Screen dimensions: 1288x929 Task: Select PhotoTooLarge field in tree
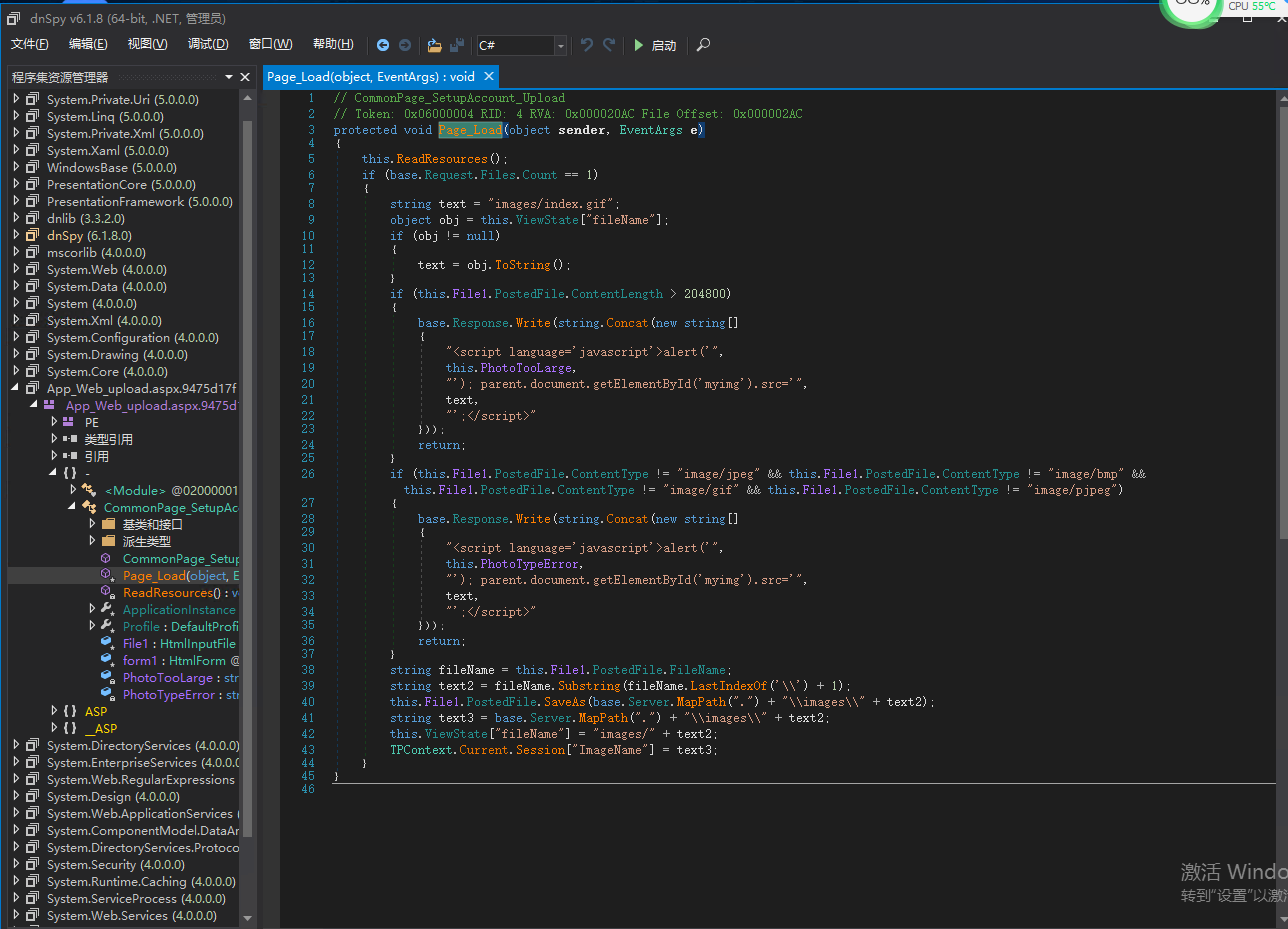(168, 677)
